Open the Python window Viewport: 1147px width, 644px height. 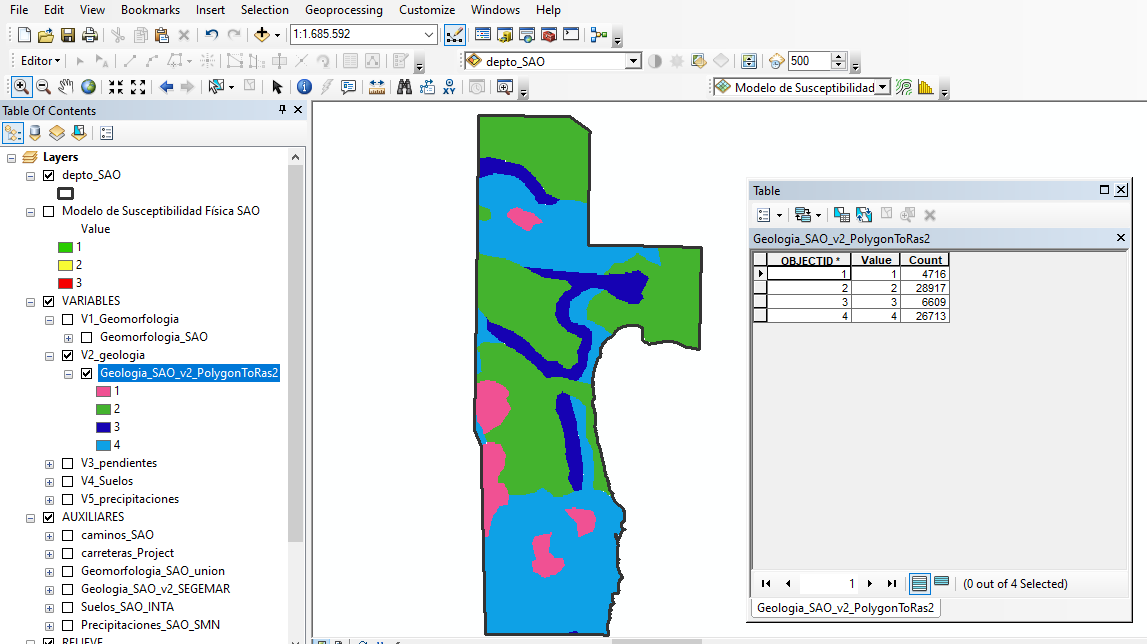[571, 34]
